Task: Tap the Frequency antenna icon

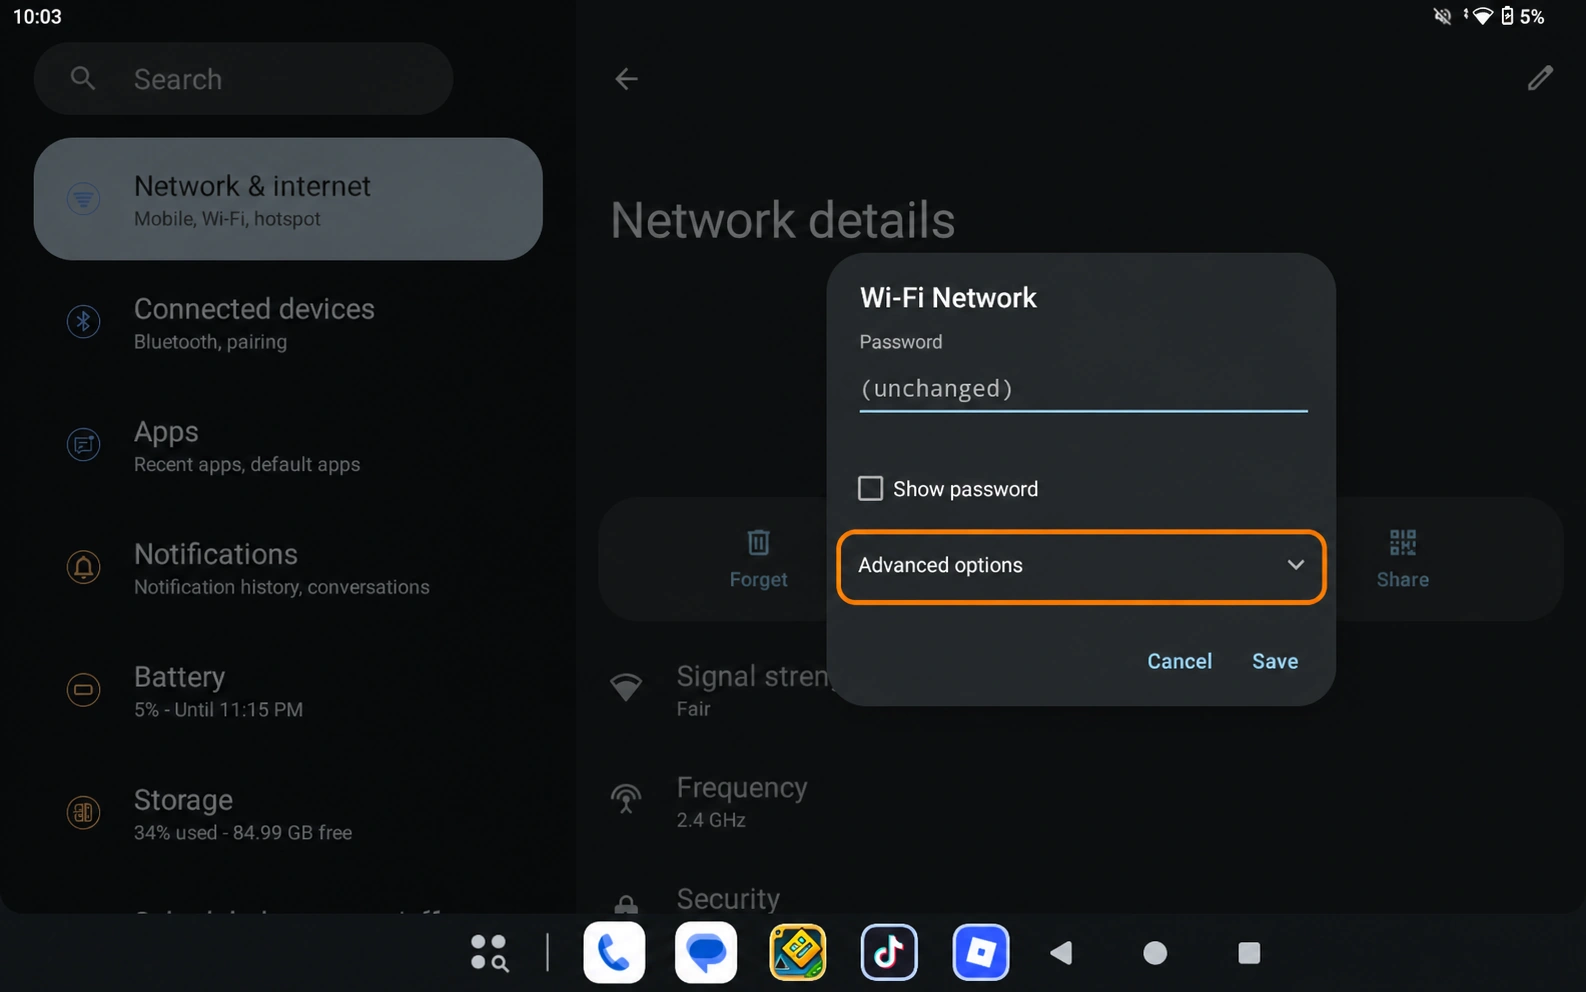Action: coord(626,798)
